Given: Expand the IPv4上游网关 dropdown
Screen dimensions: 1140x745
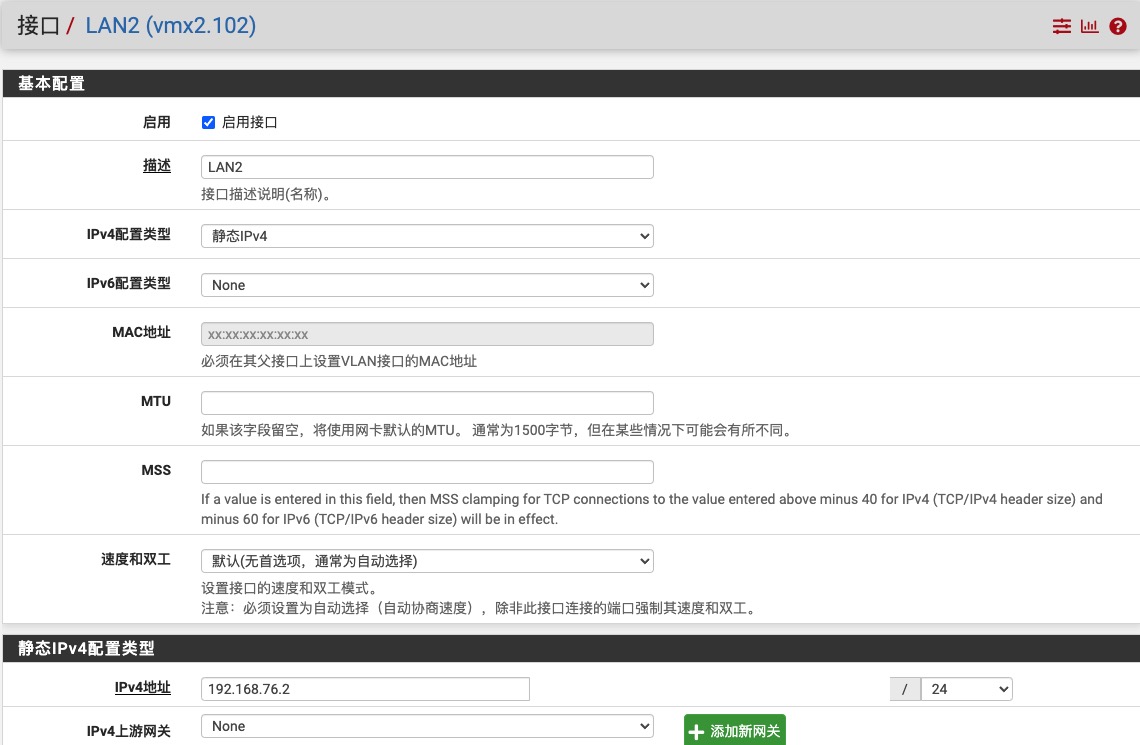Looking at the screenshot, I should coord(427,726).
